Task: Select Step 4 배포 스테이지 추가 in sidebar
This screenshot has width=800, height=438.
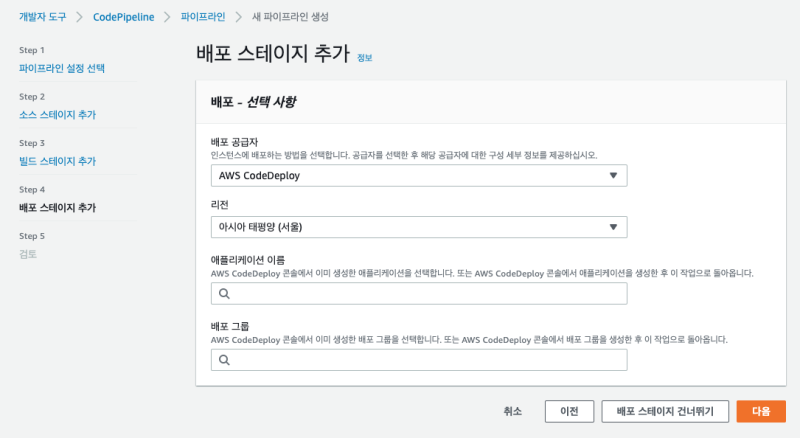Action: [58, 208]
